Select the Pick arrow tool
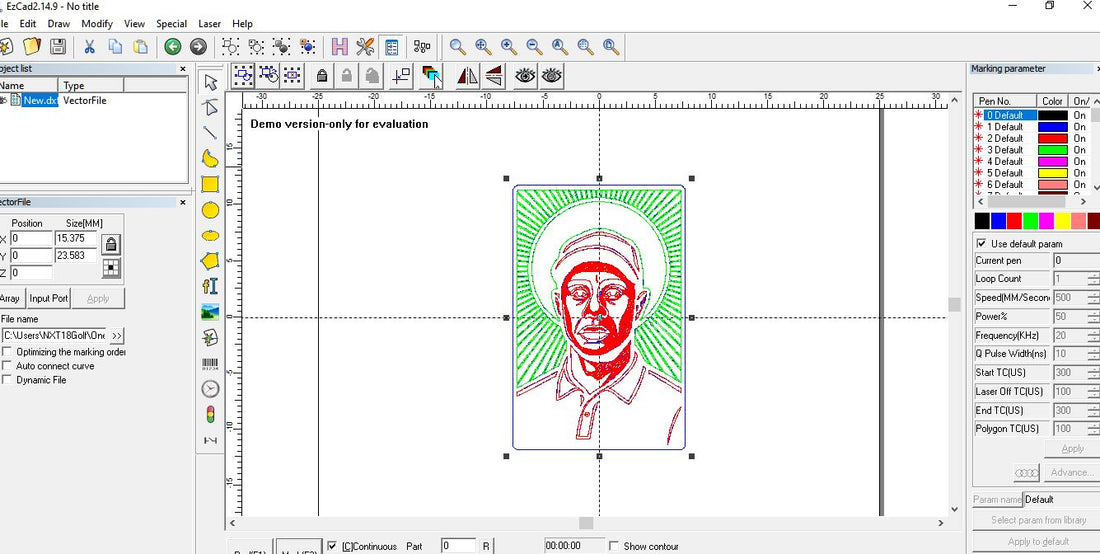 (x=210, y=82)
